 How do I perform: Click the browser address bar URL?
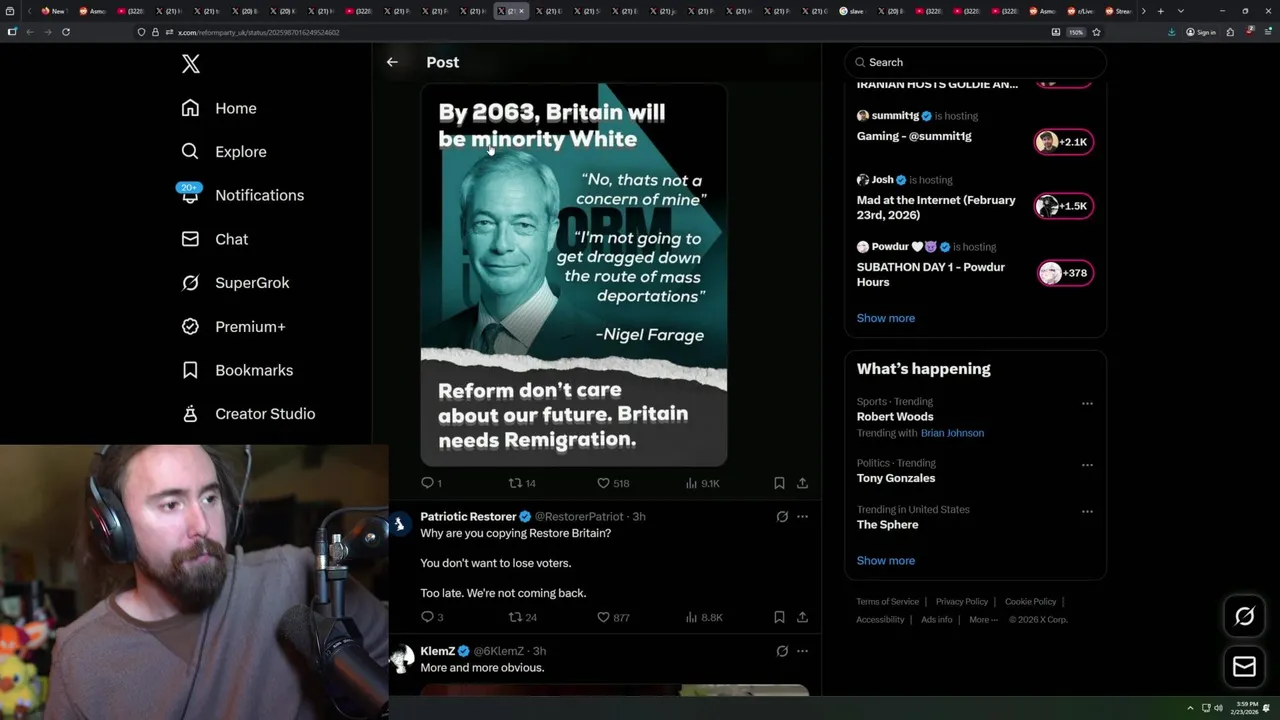tap(258, 32)
